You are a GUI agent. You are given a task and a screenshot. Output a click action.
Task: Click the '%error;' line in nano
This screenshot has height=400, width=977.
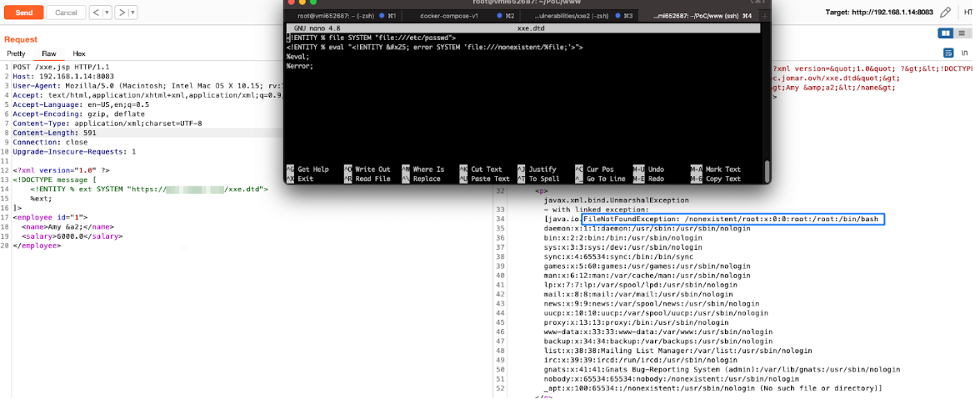click(x=299, y=65)
